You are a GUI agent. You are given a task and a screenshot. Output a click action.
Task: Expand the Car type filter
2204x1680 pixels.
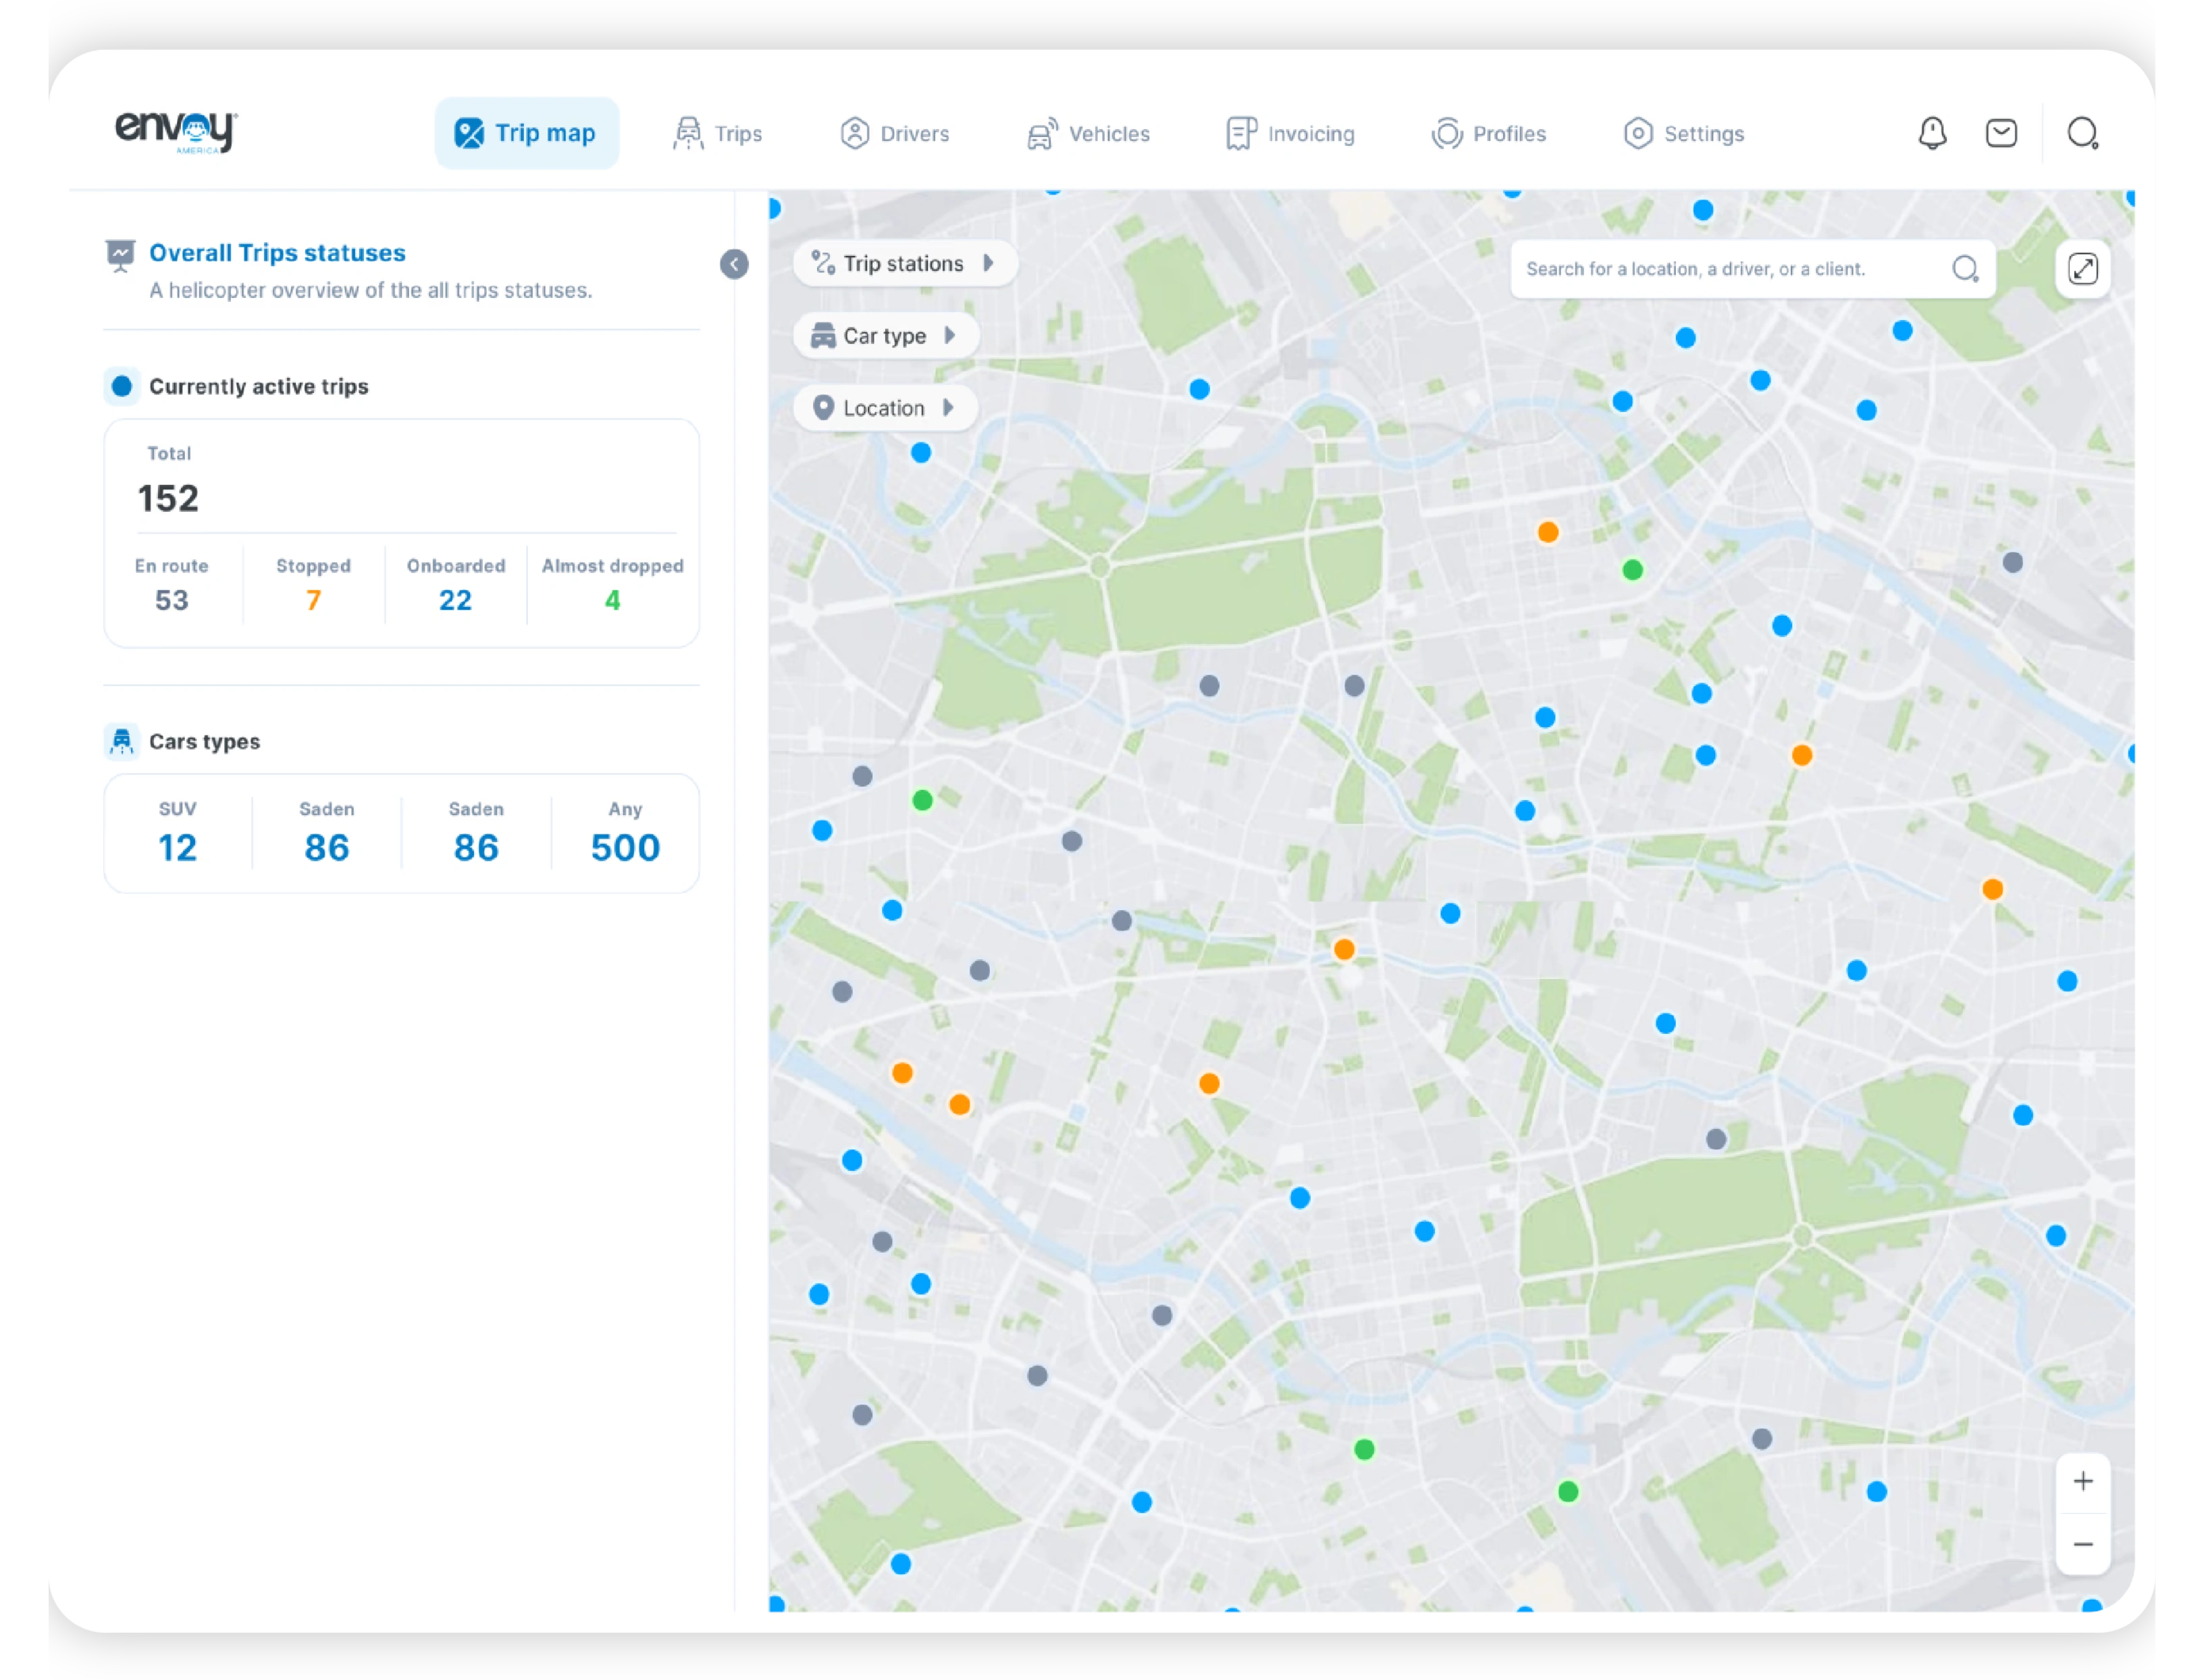(x=885, y=336)
